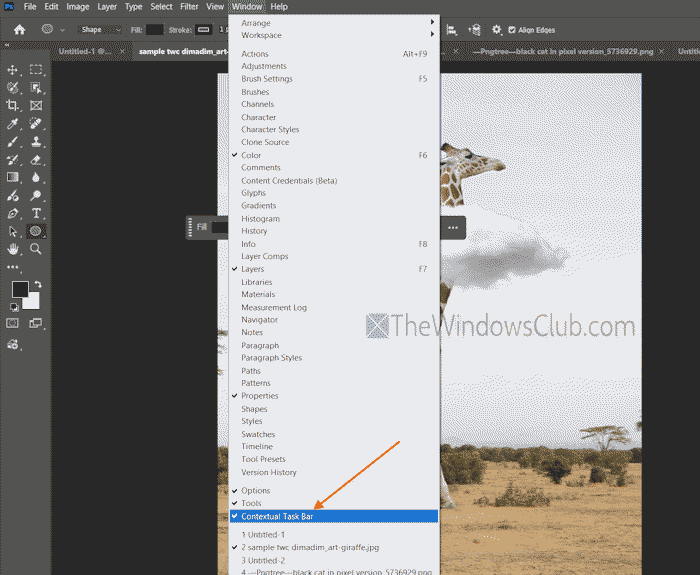Open Brush Settings panel from menu

pos(333,79)
